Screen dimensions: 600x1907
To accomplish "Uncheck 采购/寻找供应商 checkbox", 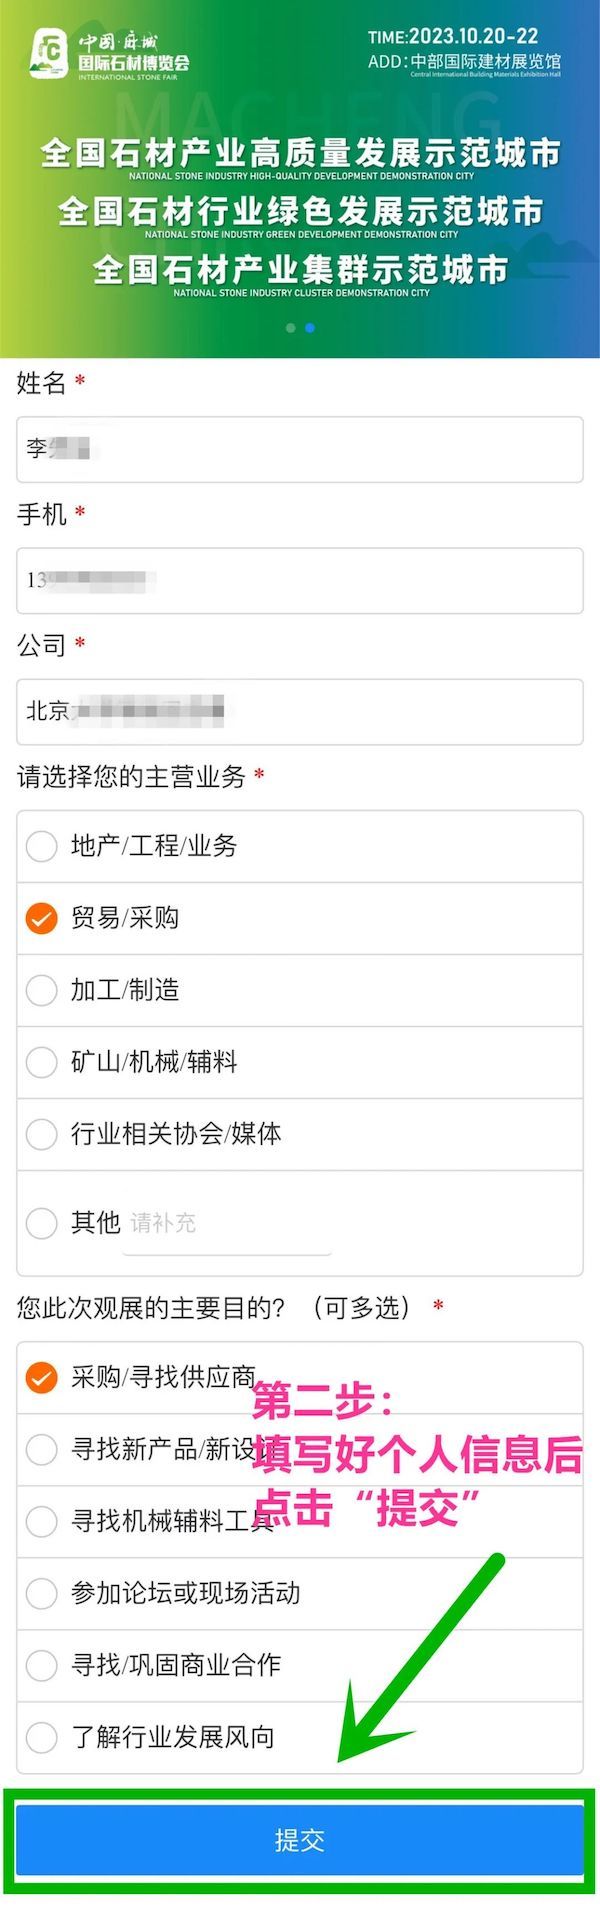I will 41,1378.
